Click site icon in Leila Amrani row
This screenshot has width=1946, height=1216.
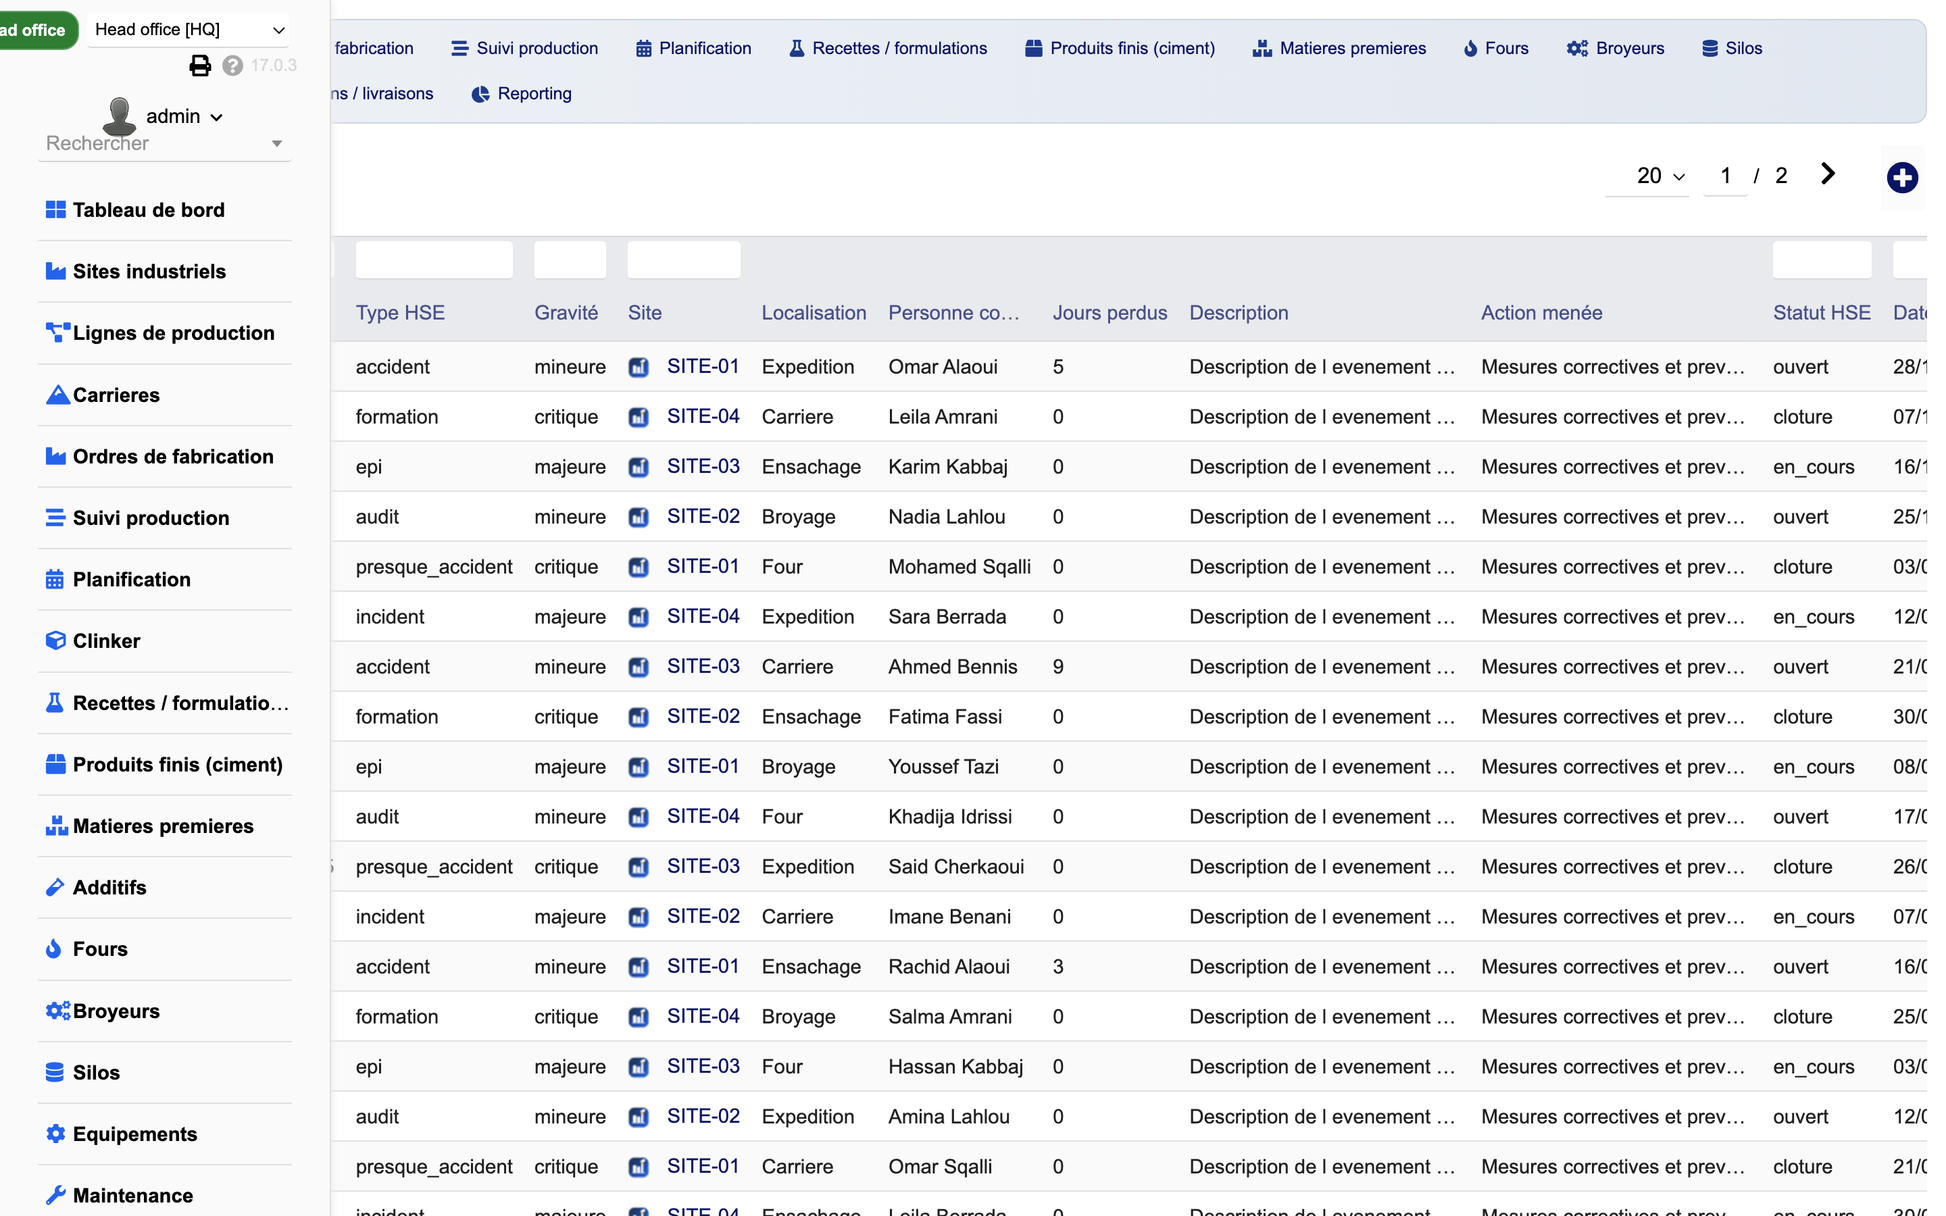pyautogui.click(x=638, y=417)
